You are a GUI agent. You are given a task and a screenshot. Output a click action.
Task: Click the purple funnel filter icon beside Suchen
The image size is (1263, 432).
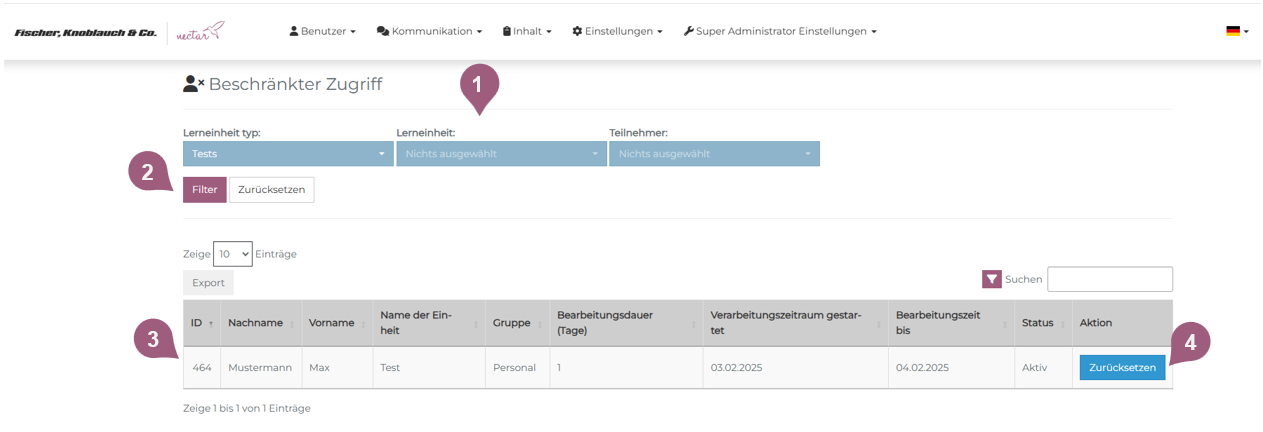pos(991,280)
